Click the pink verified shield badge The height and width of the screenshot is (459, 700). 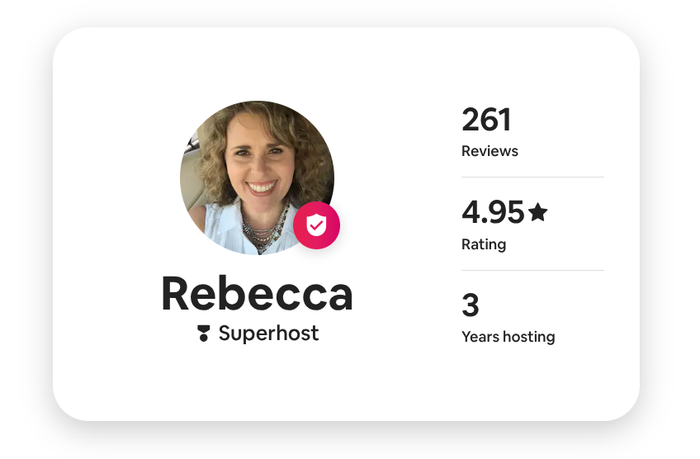[x=316, y=226]
